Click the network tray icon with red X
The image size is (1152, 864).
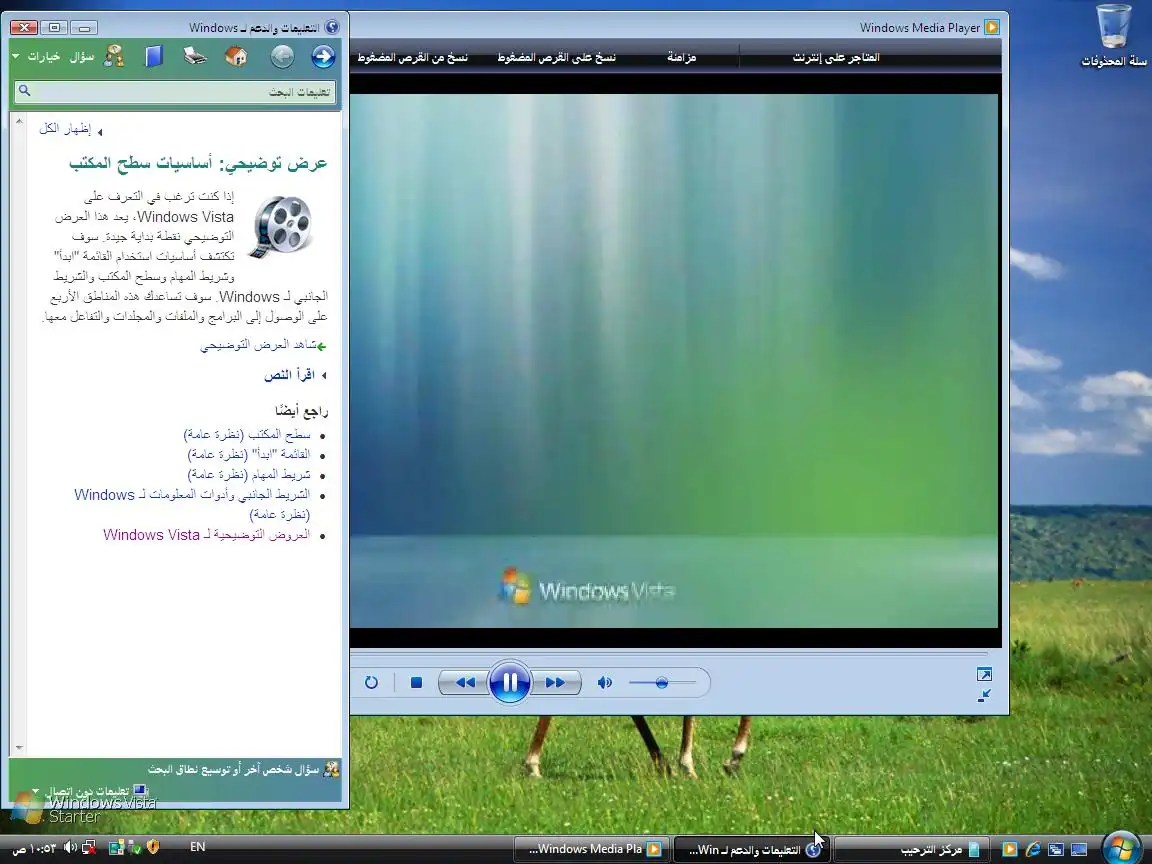click(89, 848)
